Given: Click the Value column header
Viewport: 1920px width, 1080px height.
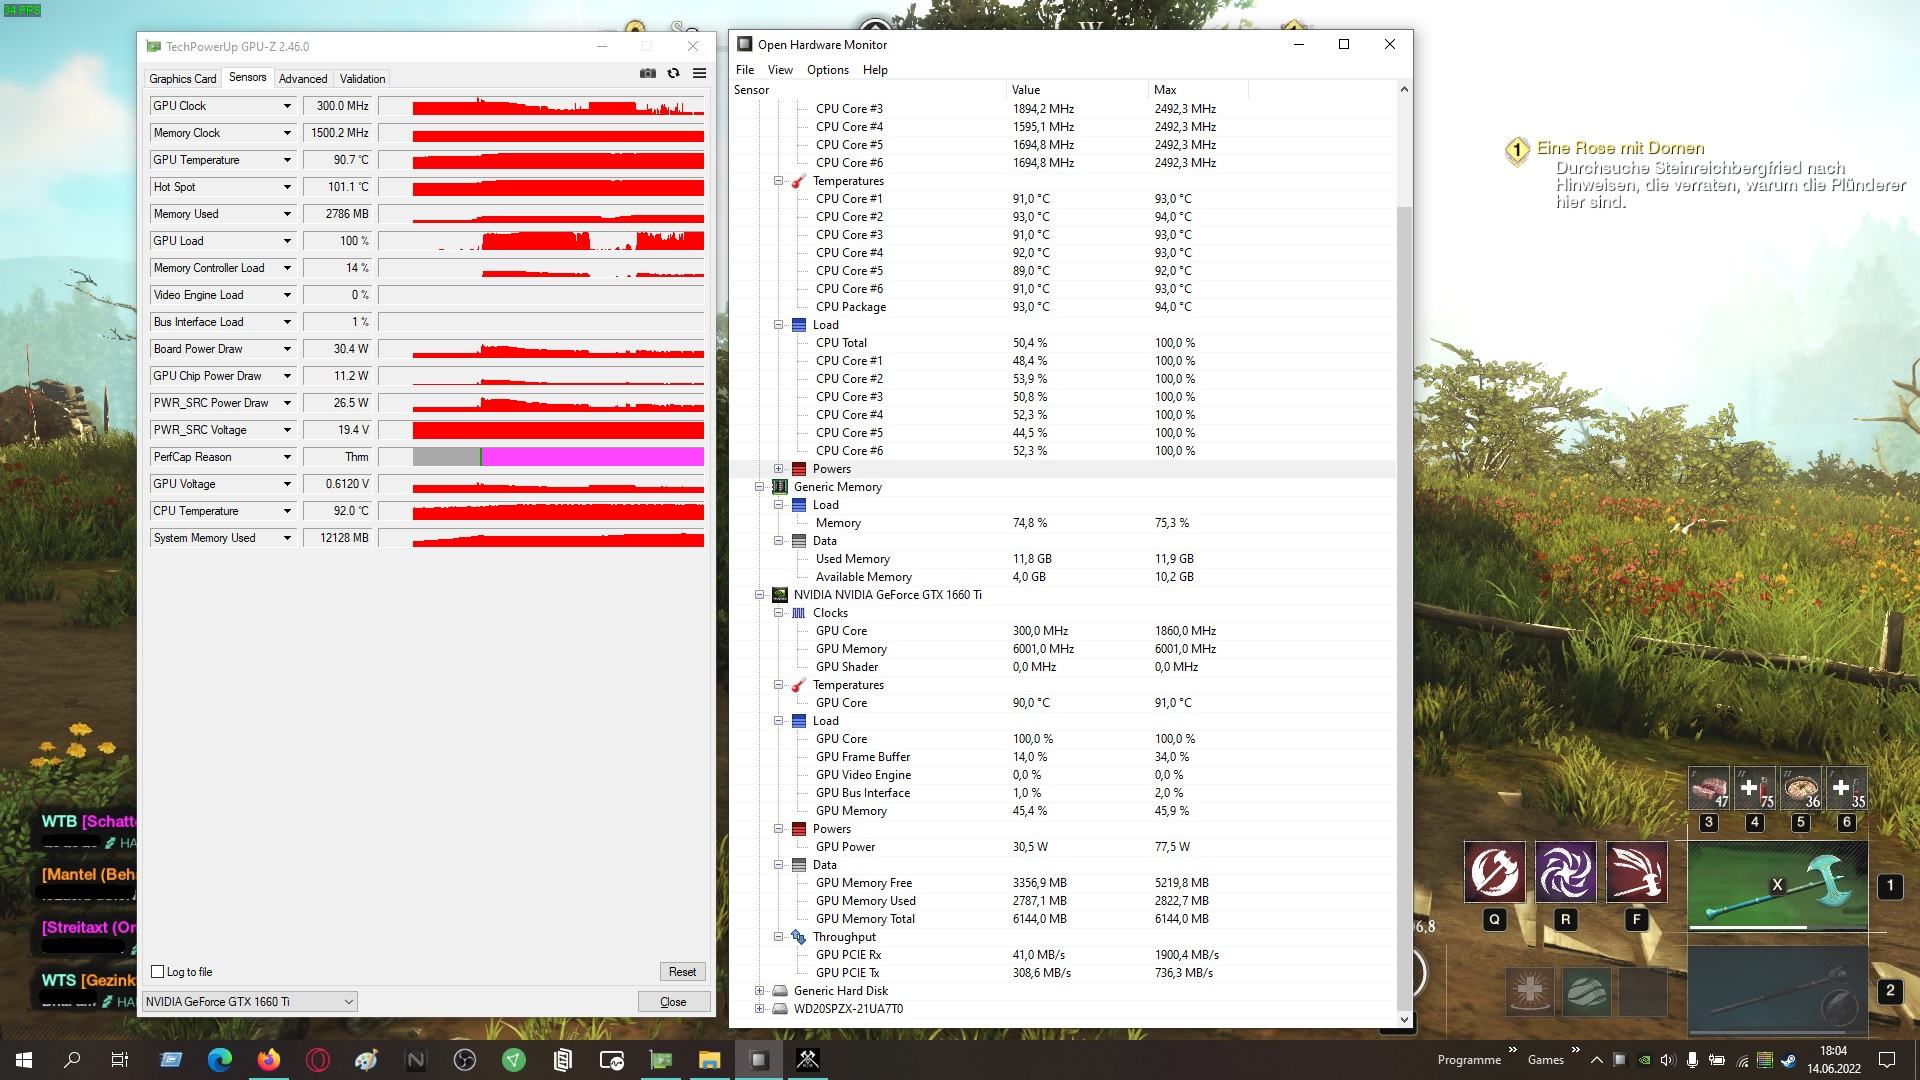Looking at the screenshot, I should (1077, 90).
